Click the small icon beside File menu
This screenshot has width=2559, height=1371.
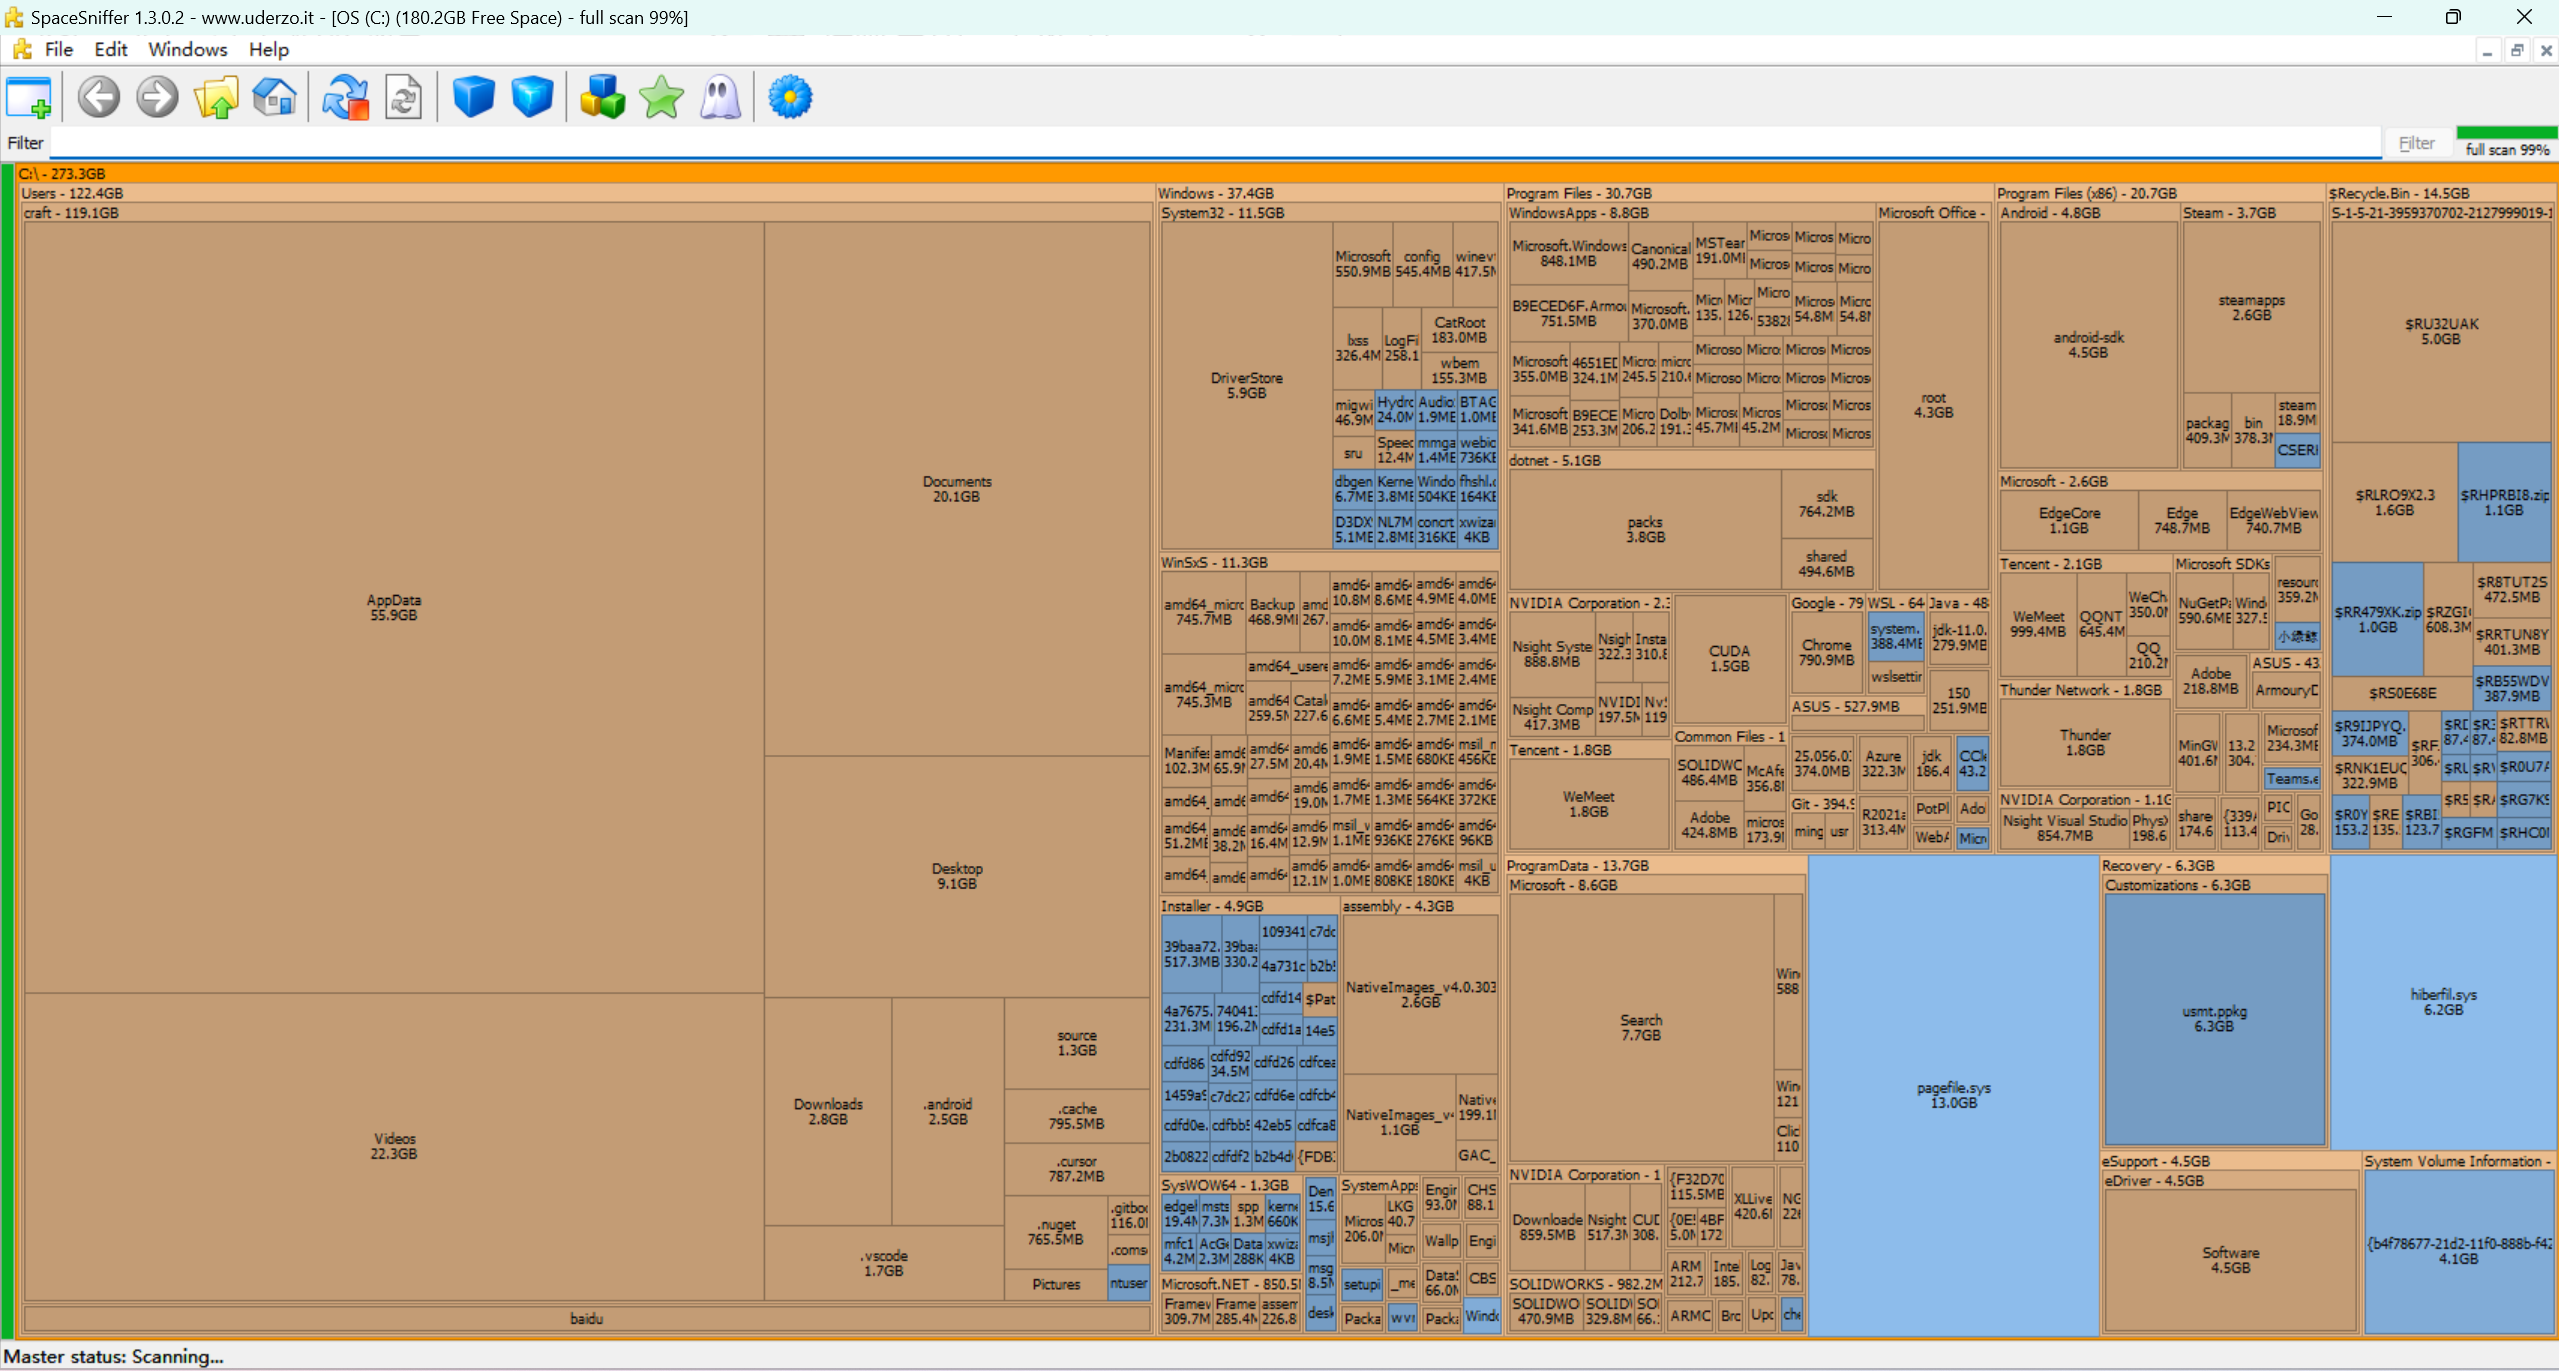tap(22, 49)
